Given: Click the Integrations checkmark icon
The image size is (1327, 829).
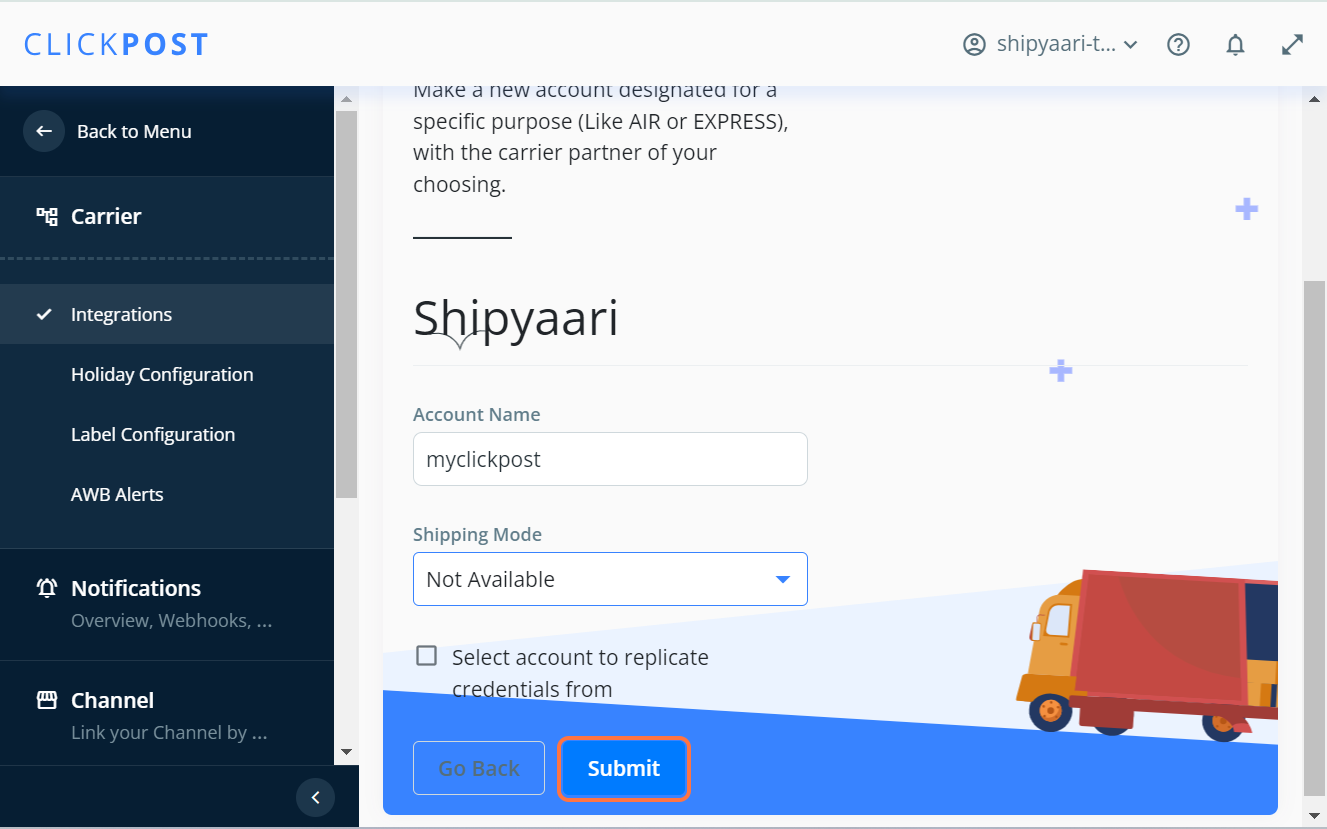Looking at the screenshot, I should tap(44, 314).
